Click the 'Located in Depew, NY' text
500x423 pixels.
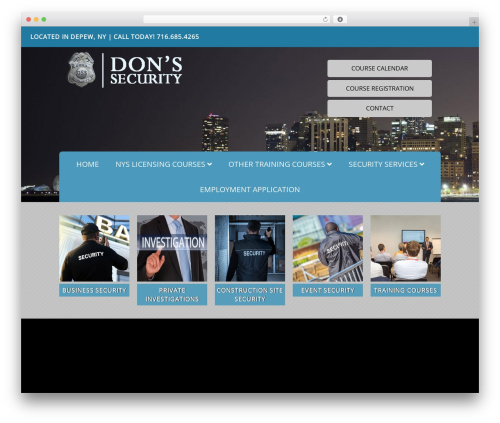(x=68, y=37)
